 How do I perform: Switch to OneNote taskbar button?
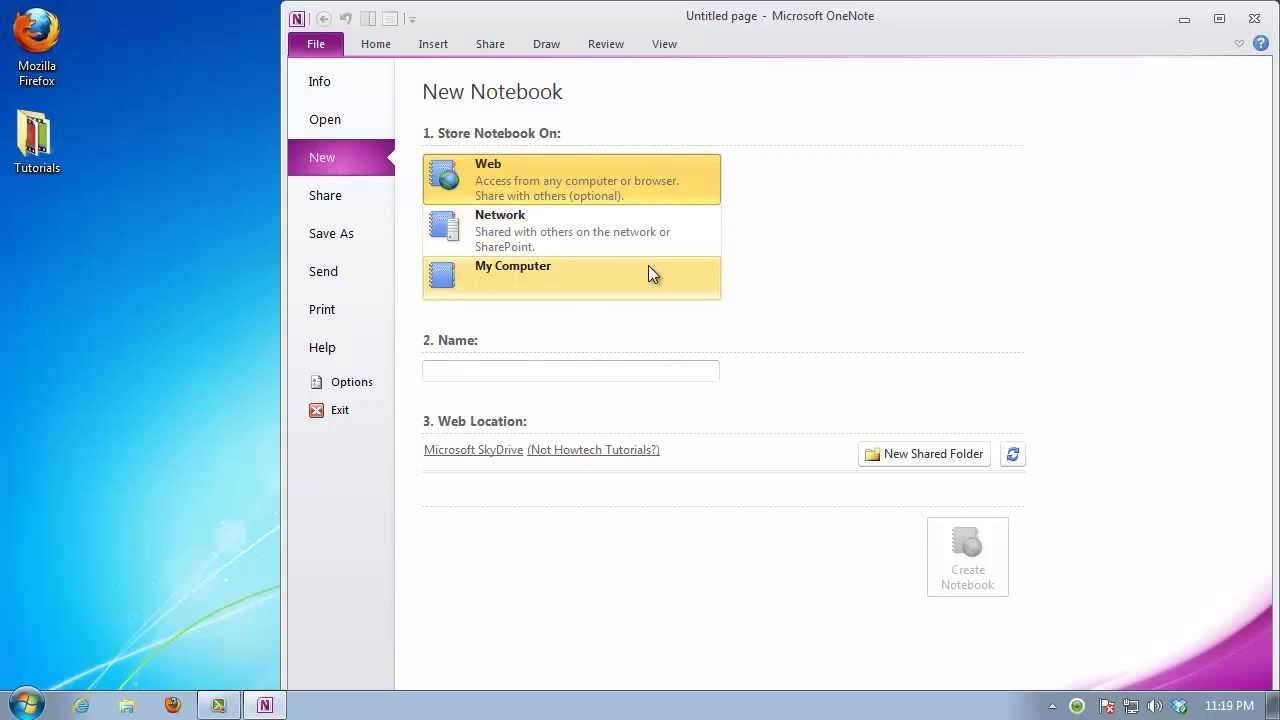(265, 705)
